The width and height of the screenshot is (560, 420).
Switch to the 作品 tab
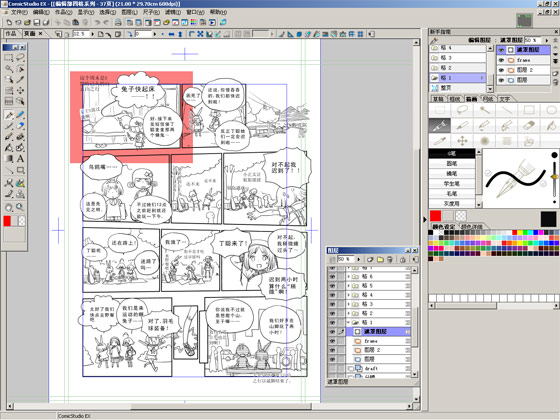pyautogui.click(x=11, y=34)
